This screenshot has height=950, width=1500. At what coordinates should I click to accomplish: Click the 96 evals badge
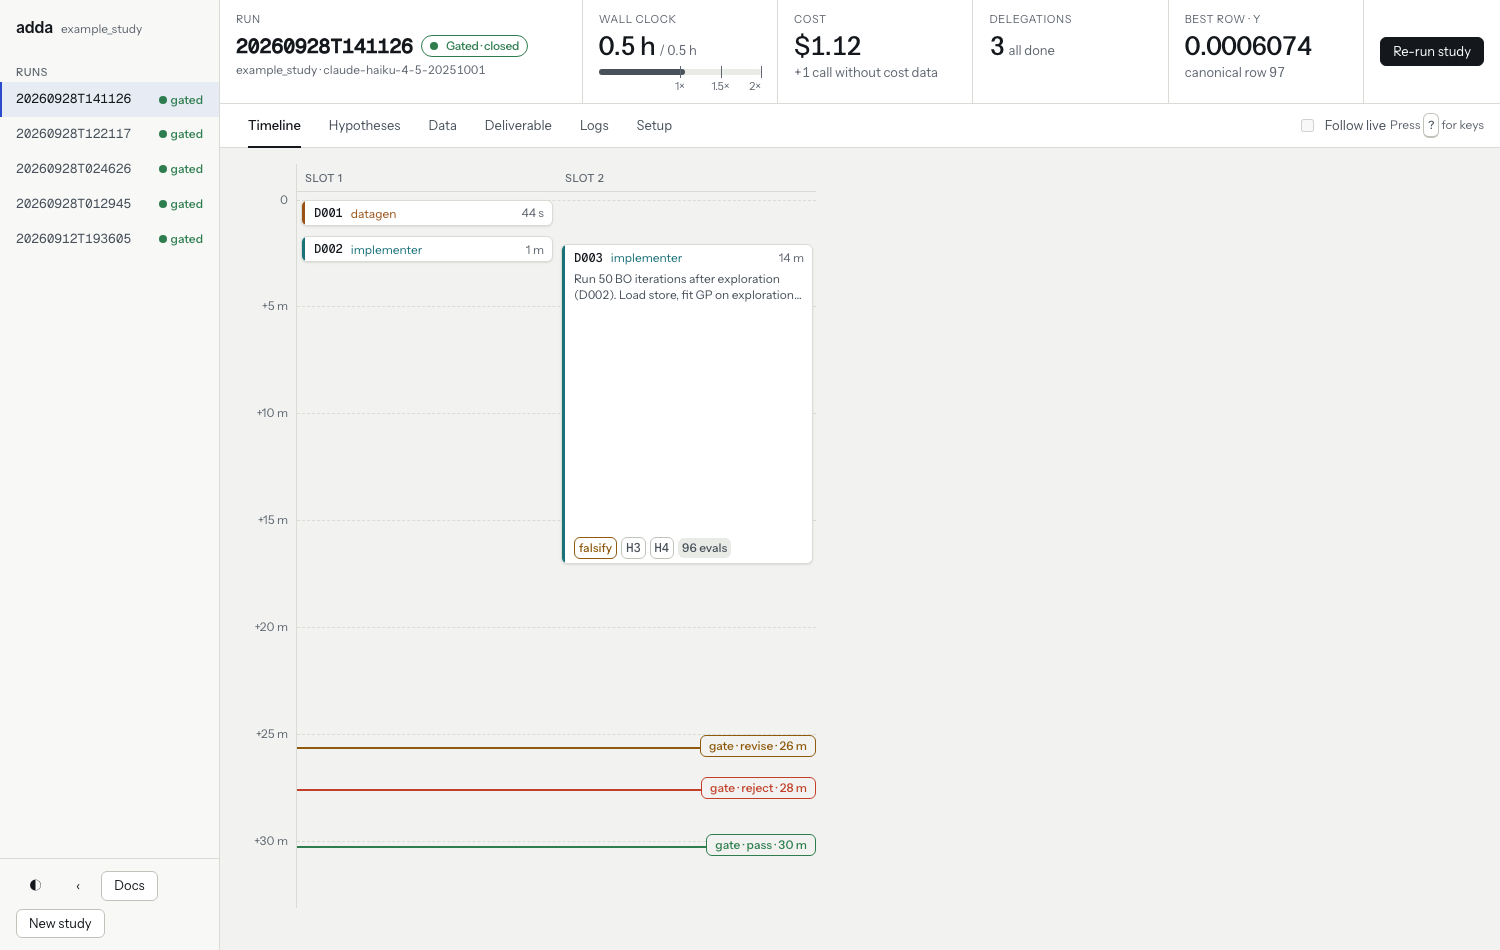704,548
